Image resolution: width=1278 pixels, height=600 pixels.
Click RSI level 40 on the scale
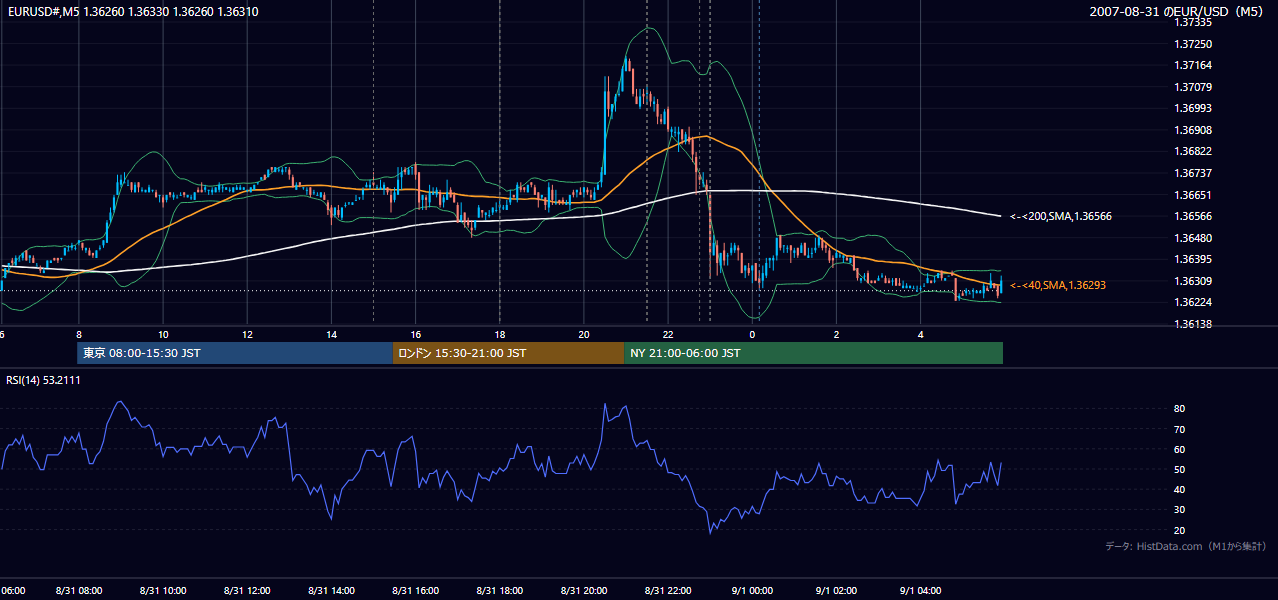coord(1179,489)
